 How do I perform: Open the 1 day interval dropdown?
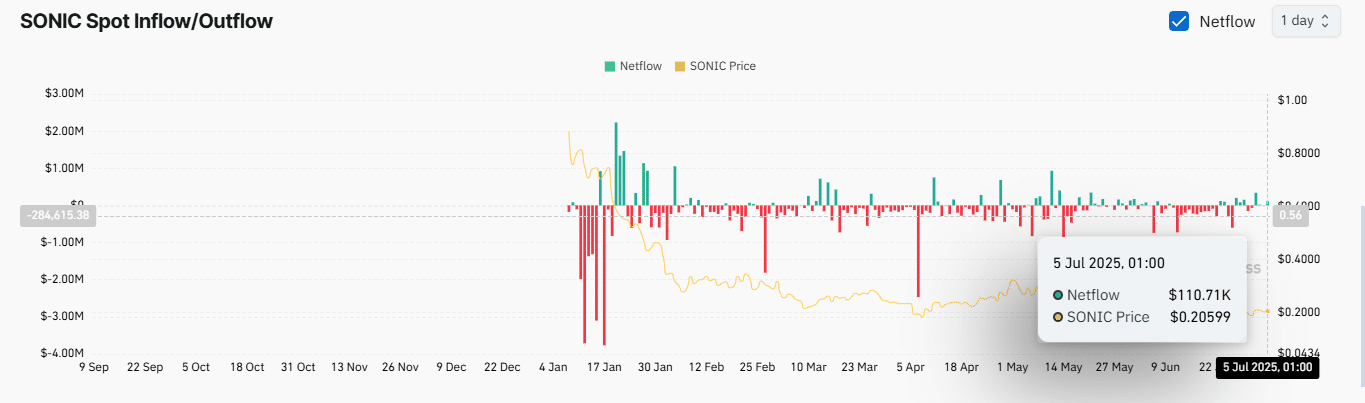point(1305,21)
